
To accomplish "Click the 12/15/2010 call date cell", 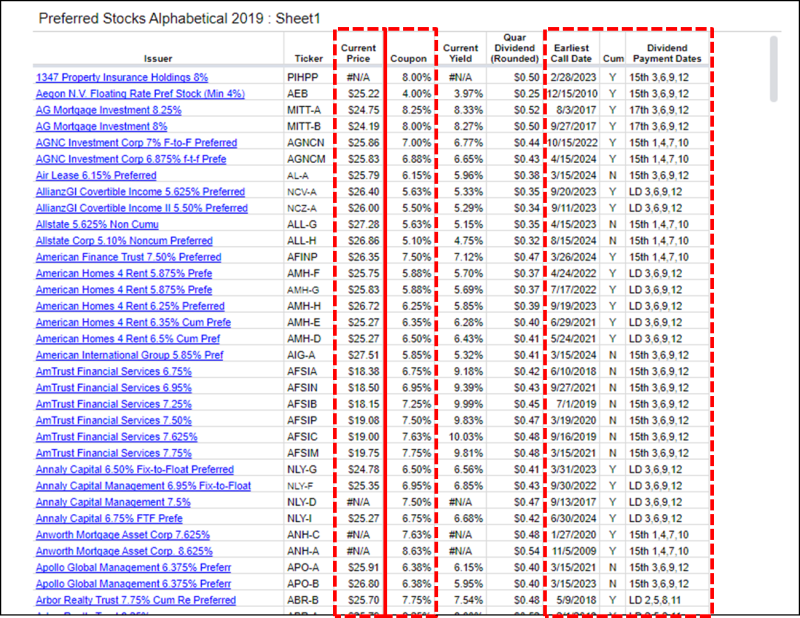I will (x=572, y=94).
